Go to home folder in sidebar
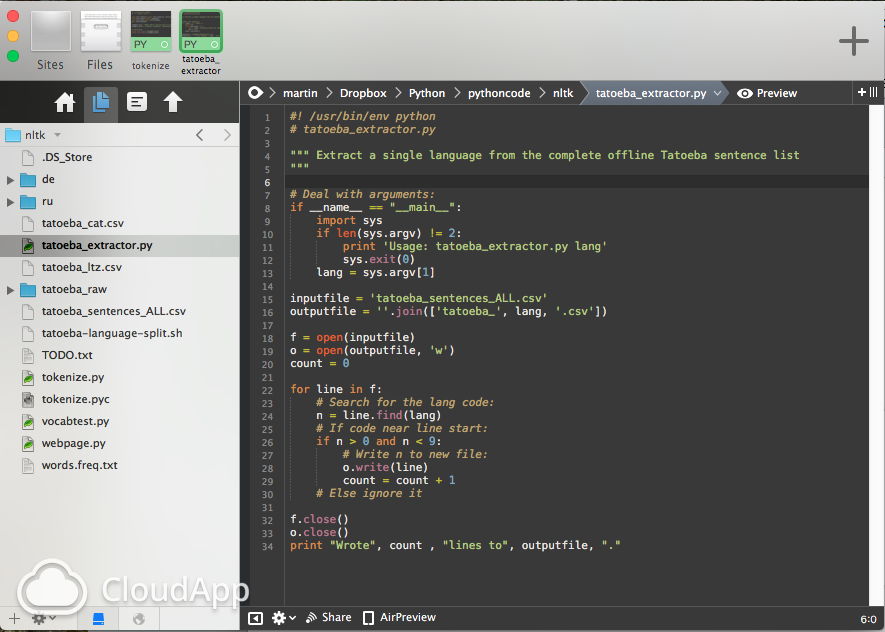The width and height of the screenshot is (885, 632). [x=65, y=102]
